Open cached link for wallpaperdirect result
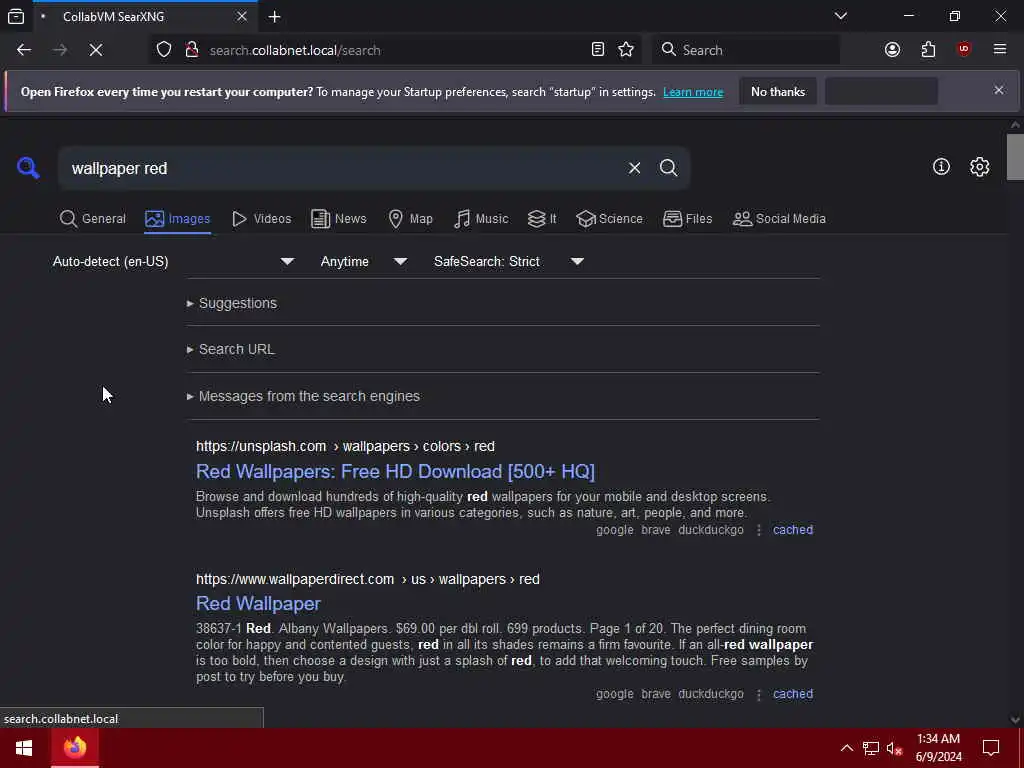 pos(793,694)
